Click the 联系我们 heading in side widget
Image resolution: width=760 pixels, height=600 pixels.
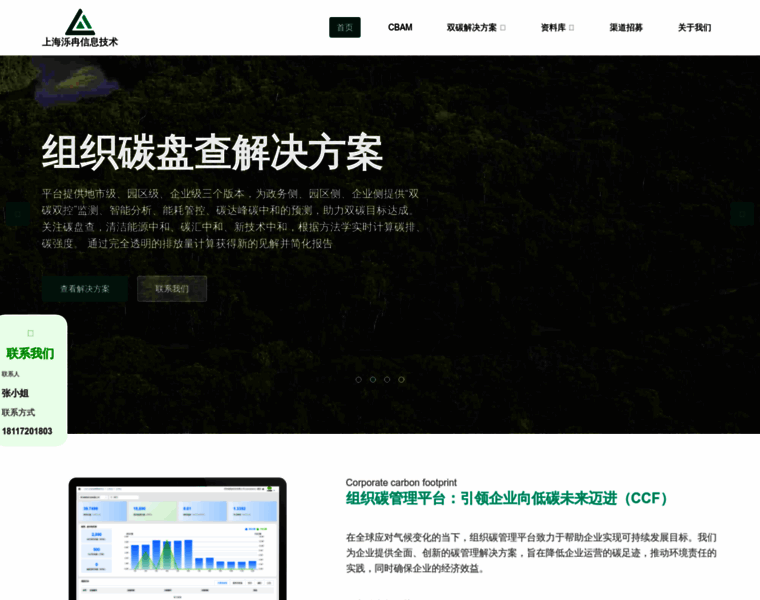click(30, 353)
